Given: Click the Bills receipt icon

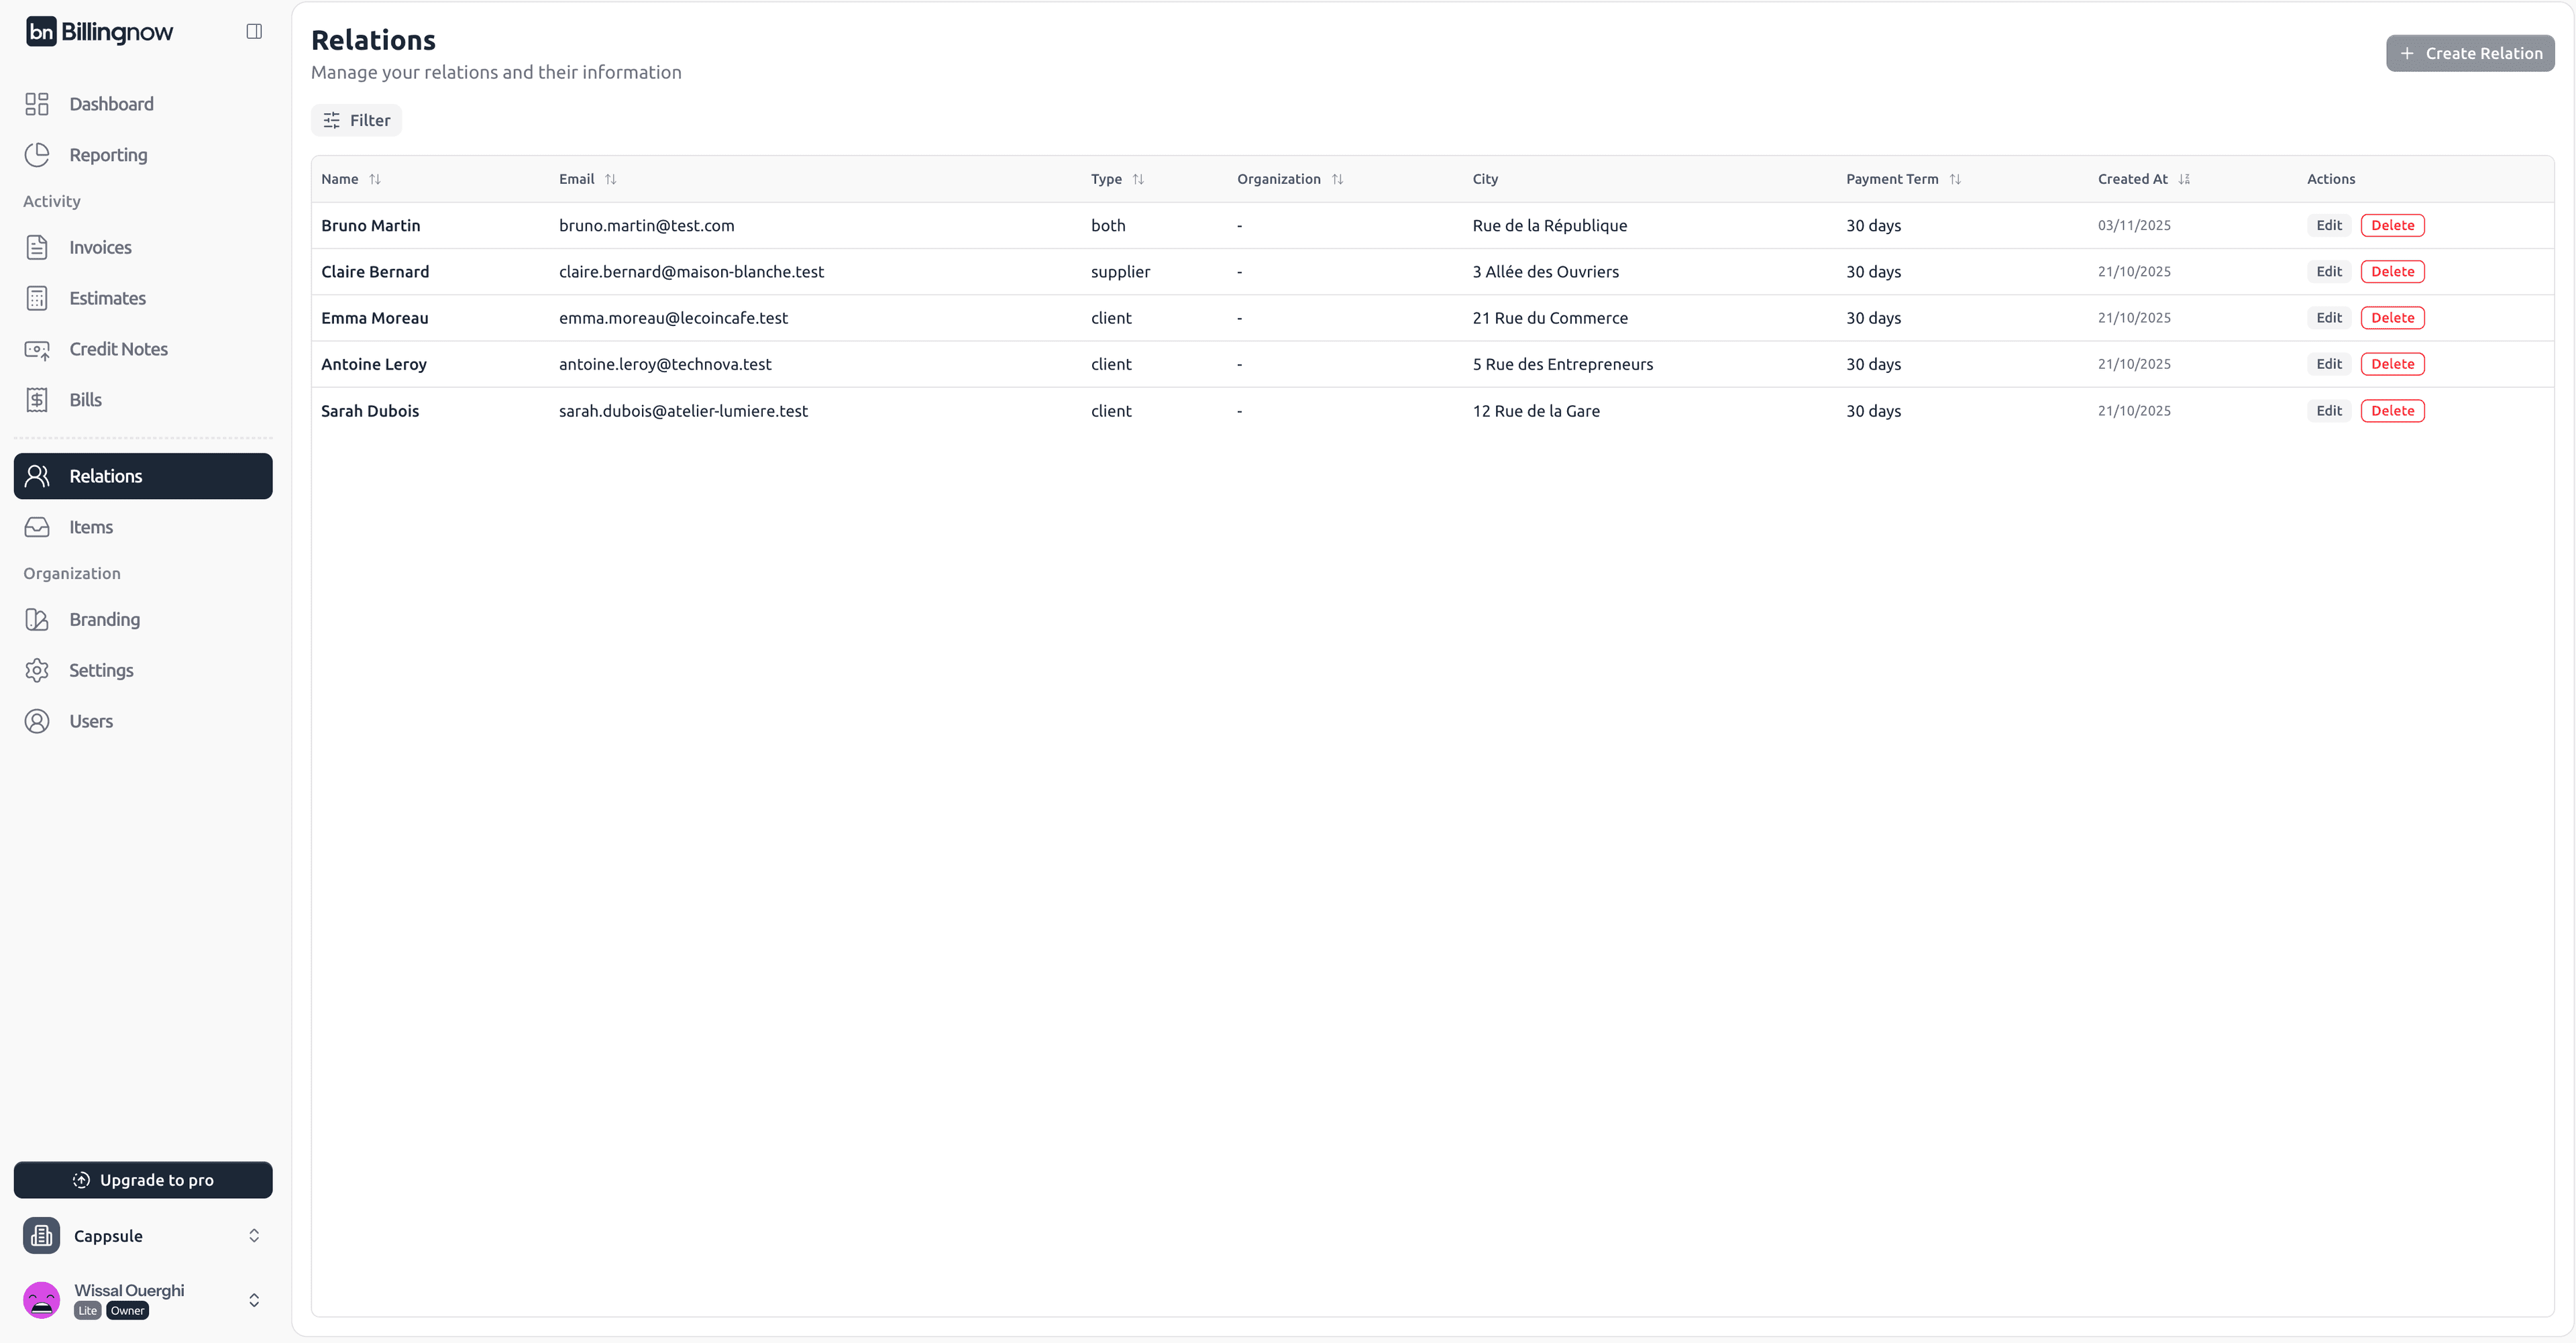Looking at the screenshot, I should pyautogui.click(x=37, y=400).
